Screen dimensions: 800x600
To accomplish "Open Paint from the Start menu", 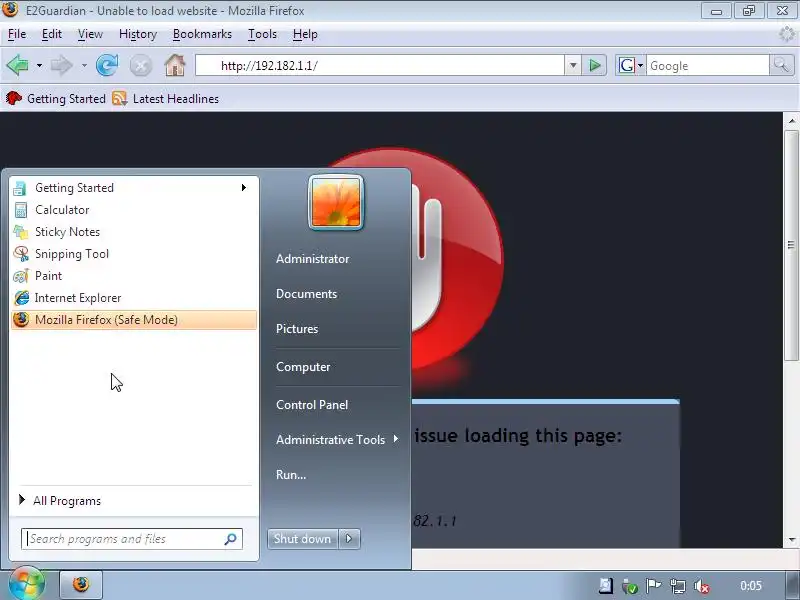I will point(134,276).
